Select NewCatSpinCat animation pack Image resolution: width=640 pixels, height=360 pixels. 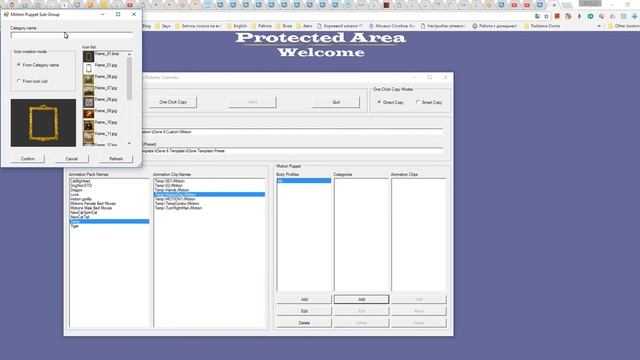tap(84, 212)
